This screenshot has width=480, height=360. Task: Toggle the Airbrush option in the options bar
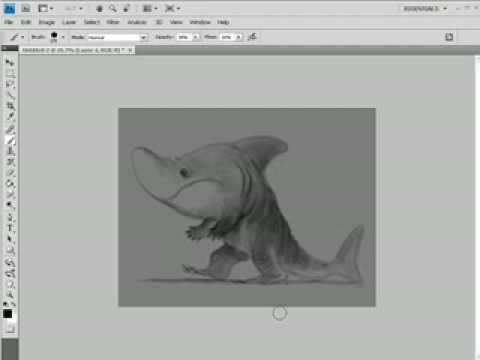click(252, 37)
